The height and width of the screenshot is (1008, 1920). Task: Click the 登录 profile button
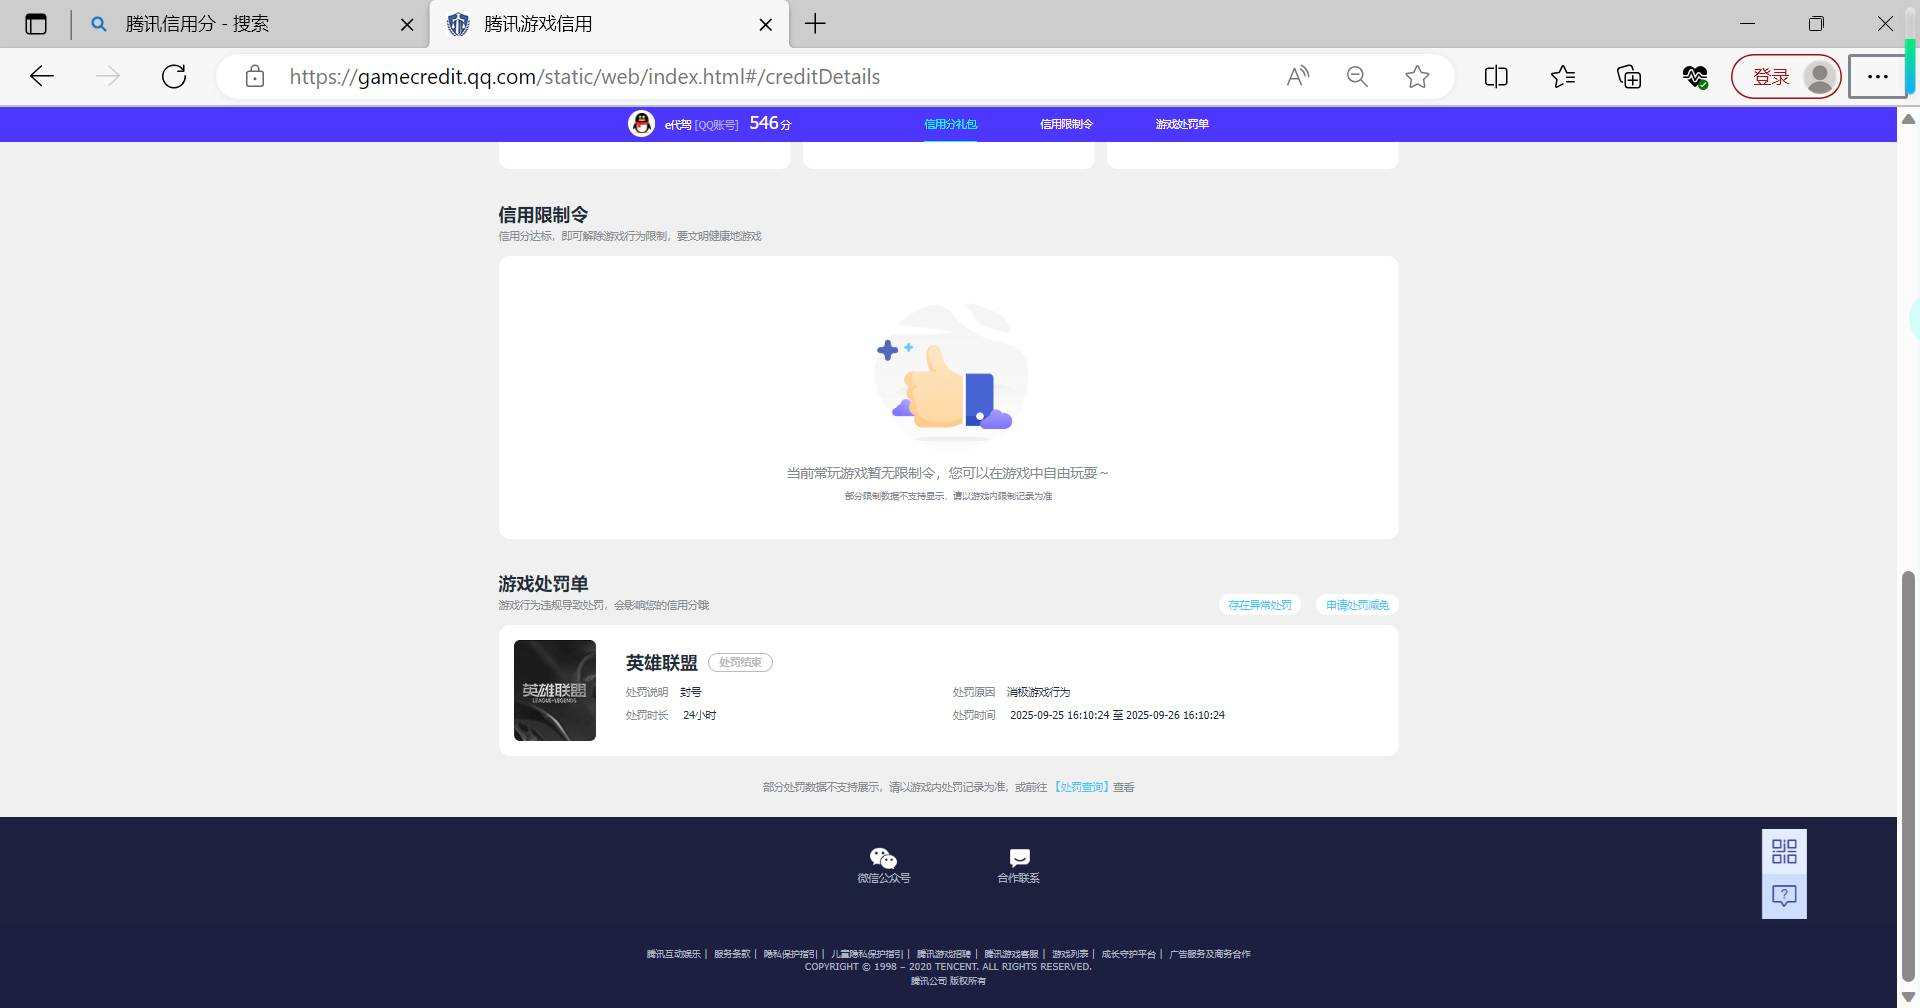pyautogui.click(x=1786, y=77)
